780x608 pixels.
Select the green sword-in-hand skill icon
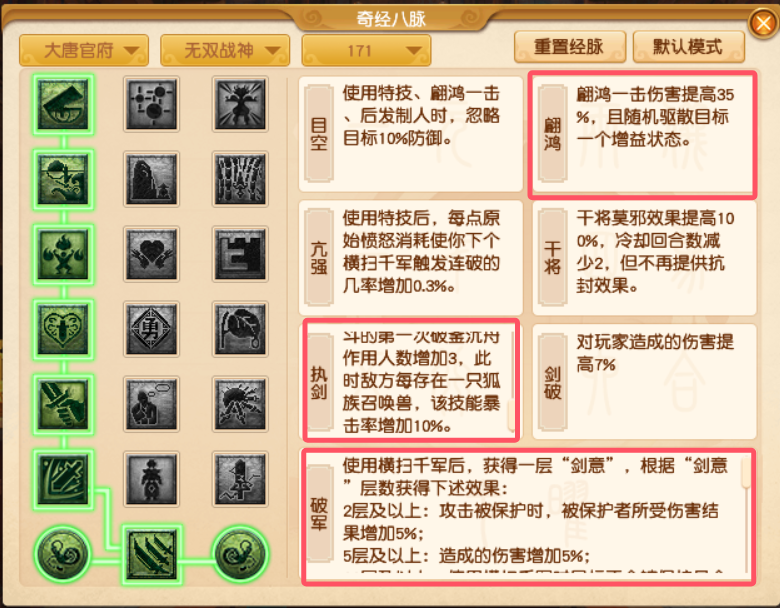tap(63, 404)
